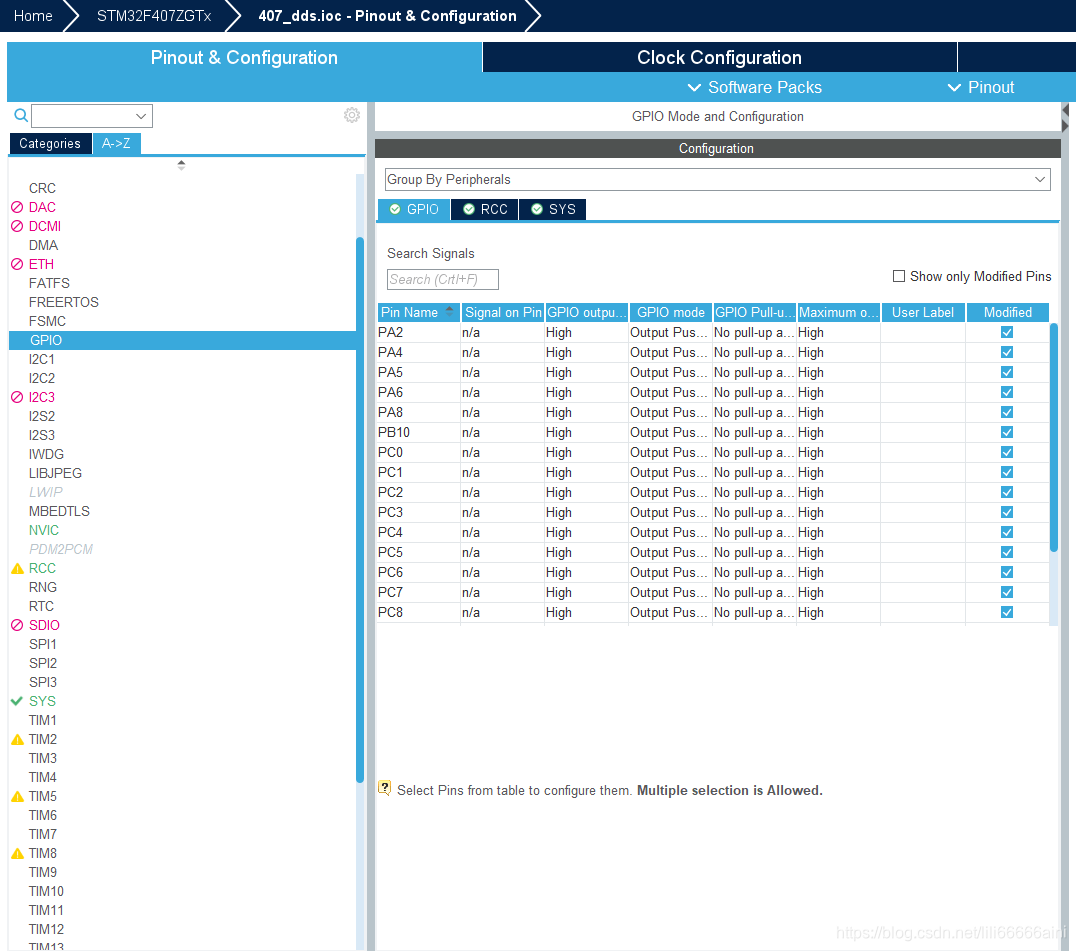Click Output Push Pull cell for PC2
This screenshot has height=951, width=1076.
coord(669,492)
